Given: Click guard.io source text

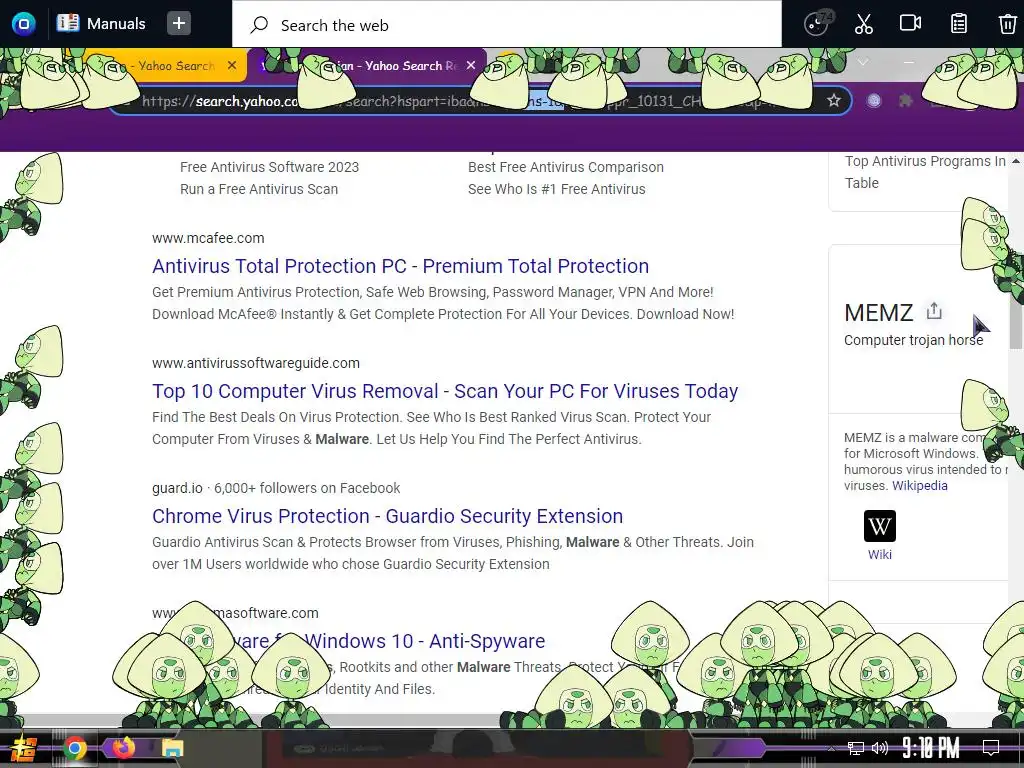Looking at the screenshot, I should click(x=177, y=488).
